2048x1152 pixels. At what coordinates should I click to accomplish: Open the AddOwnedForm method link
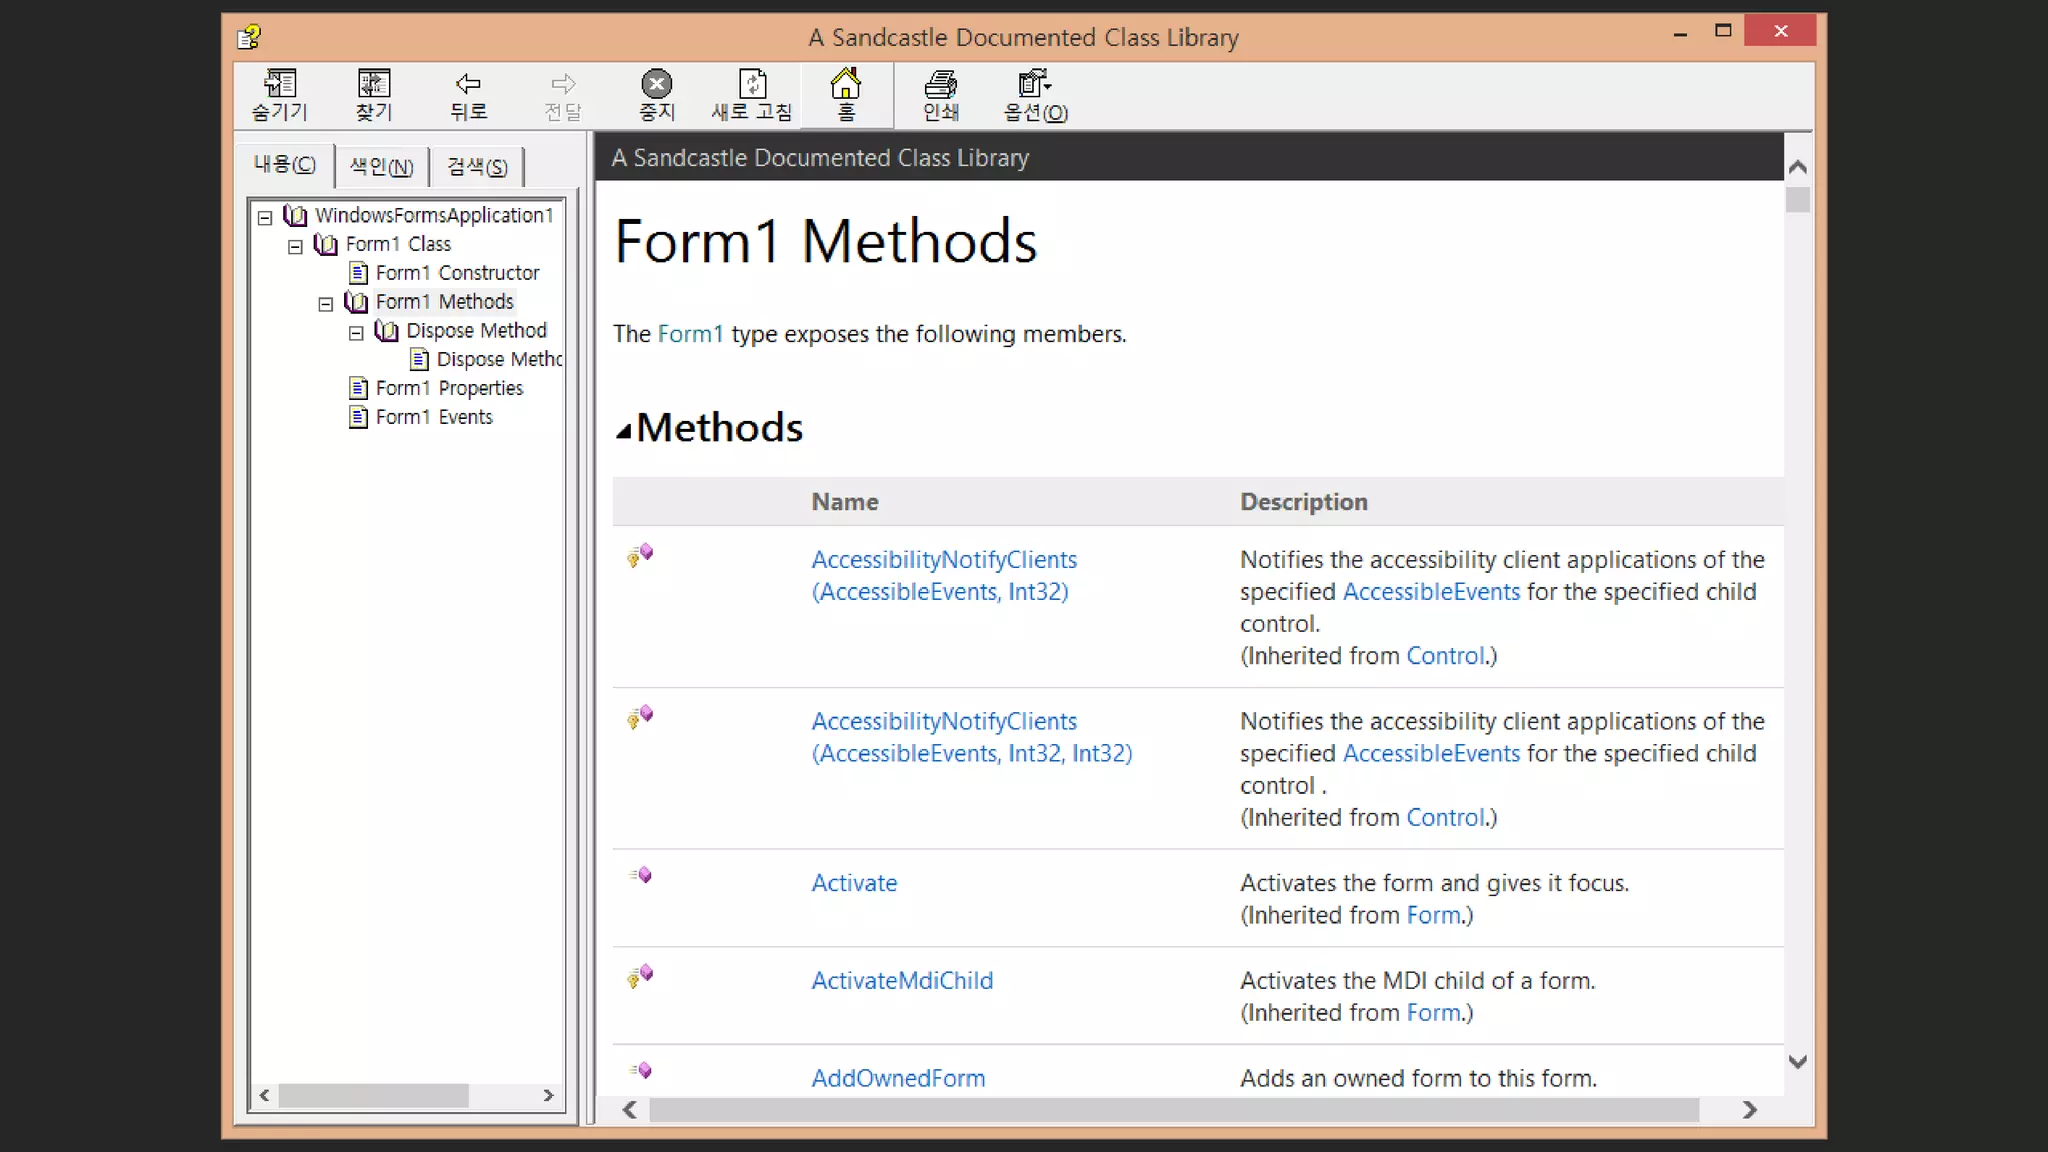pos(897,1078)
